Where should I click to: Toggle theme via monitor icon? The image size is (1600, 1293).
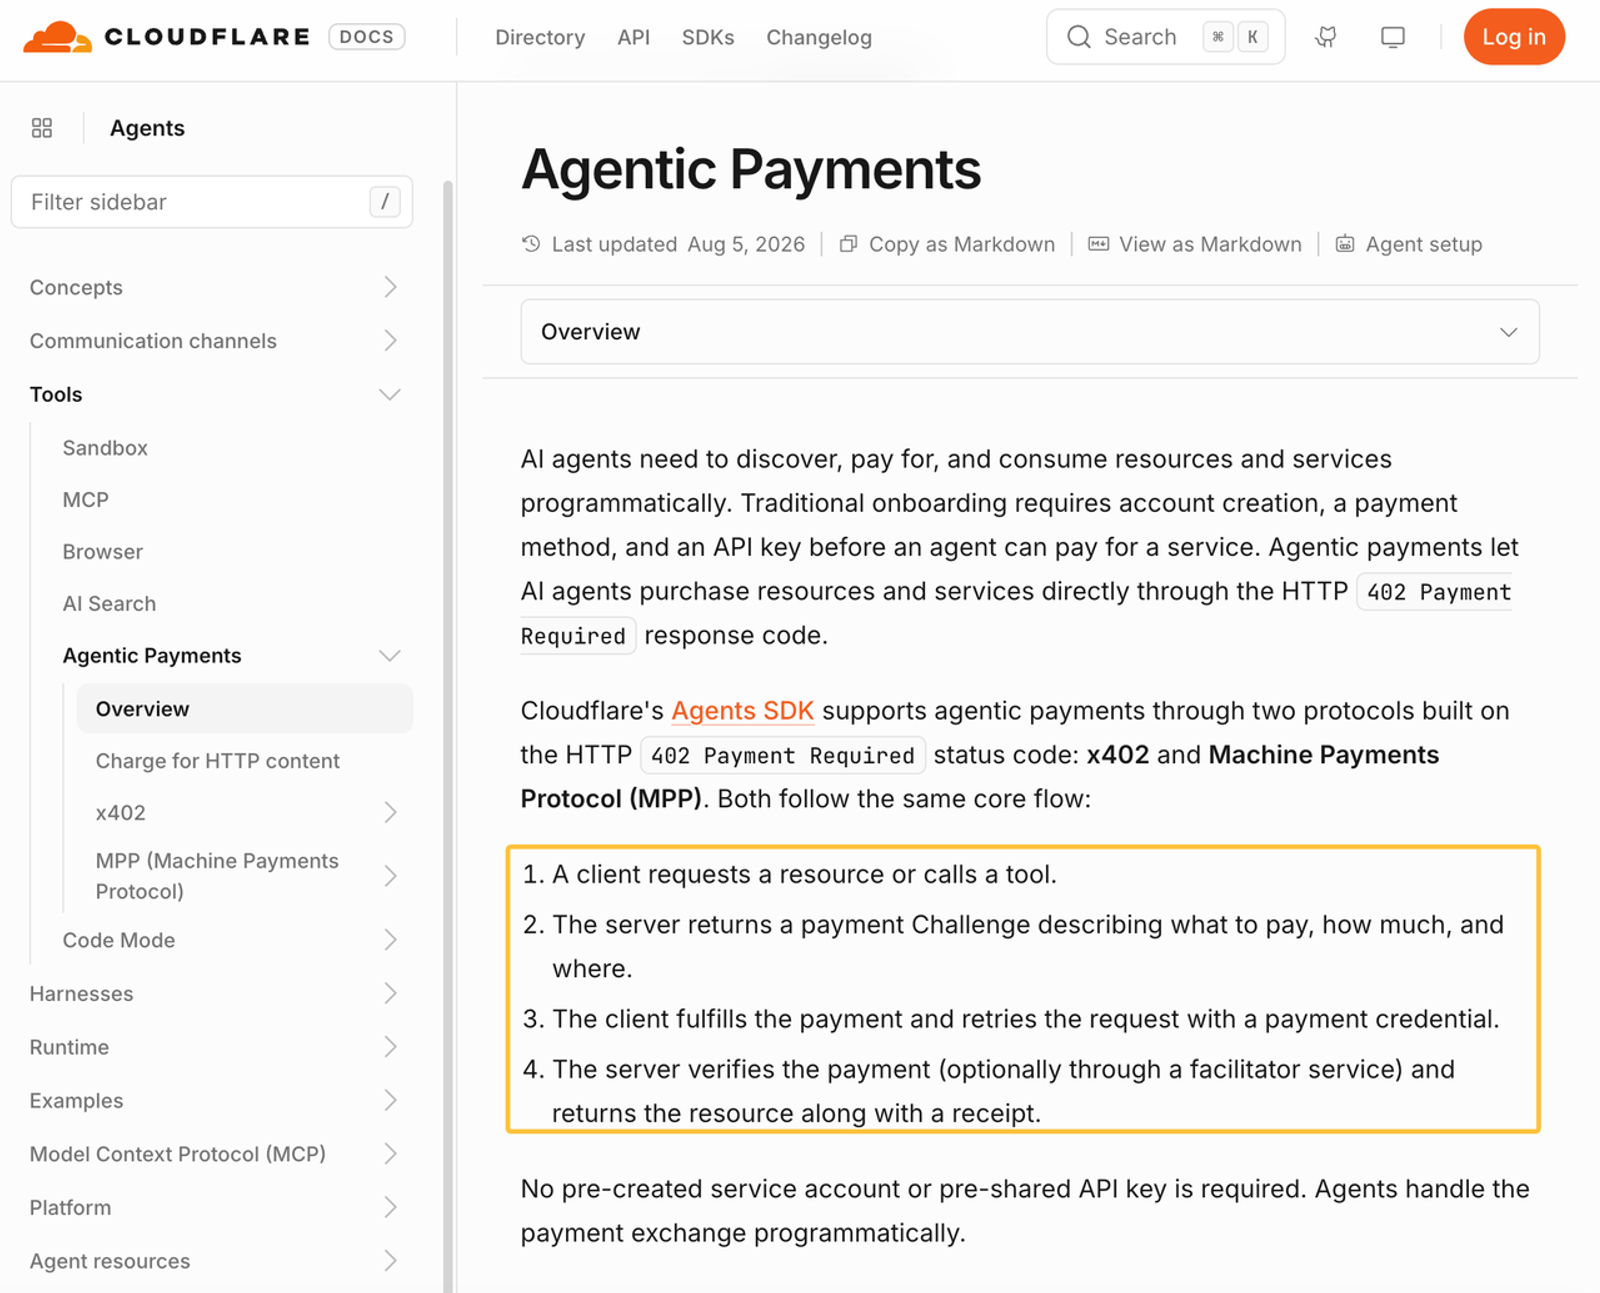tap(1392, 37)
